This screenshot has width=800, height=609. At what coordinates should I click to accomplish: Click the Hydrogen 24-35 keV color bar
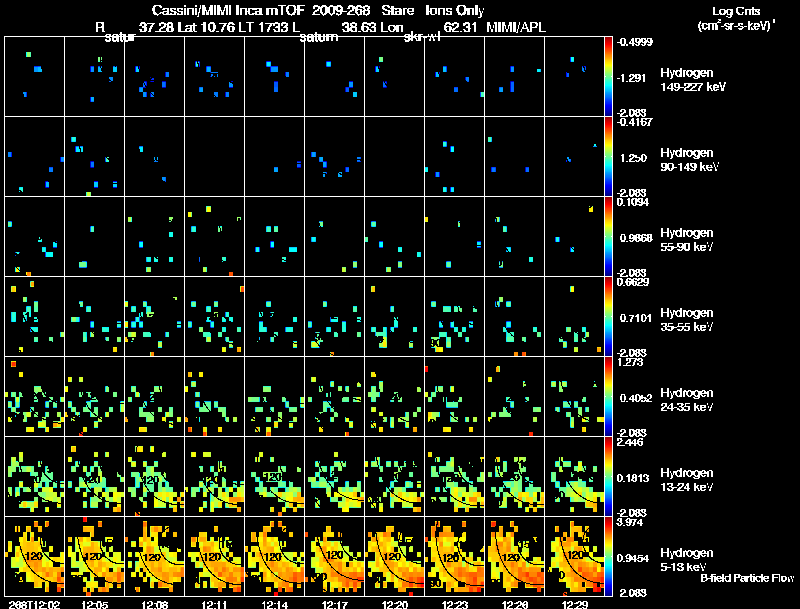pyautogui.click(x=608, y=396)
